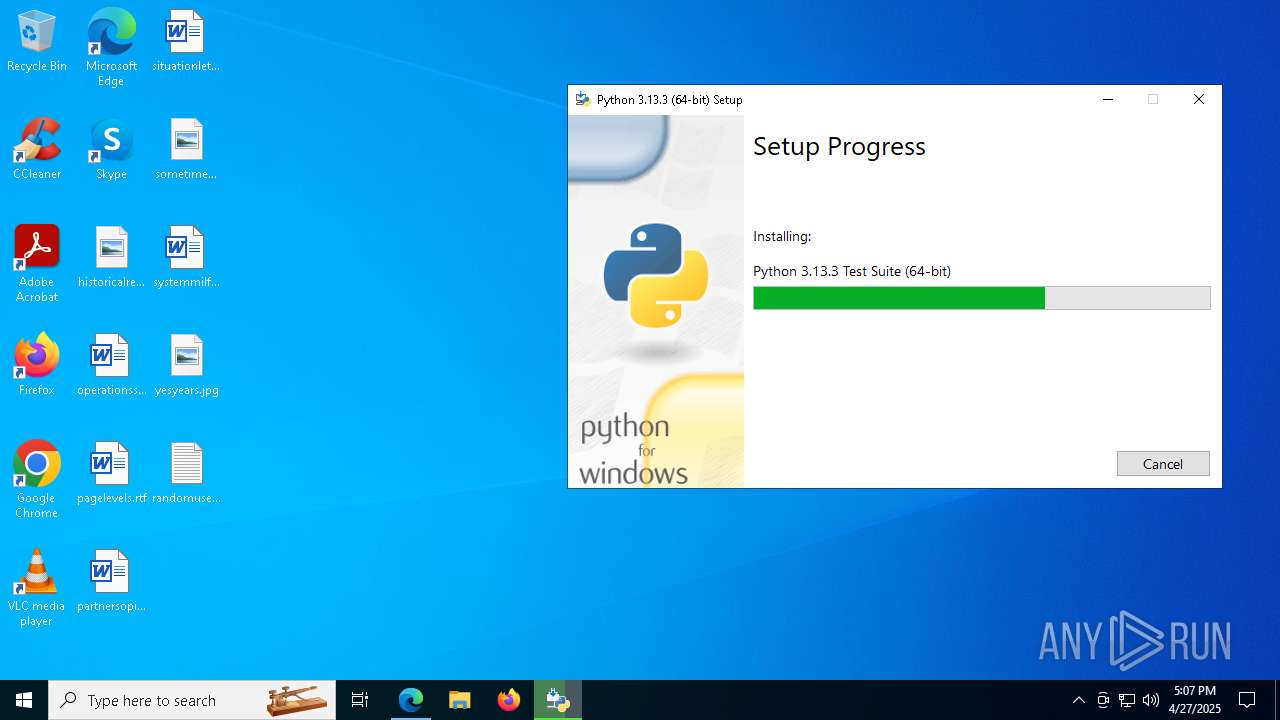
Task: Click the taskbar search box
Action: (192, 700)
